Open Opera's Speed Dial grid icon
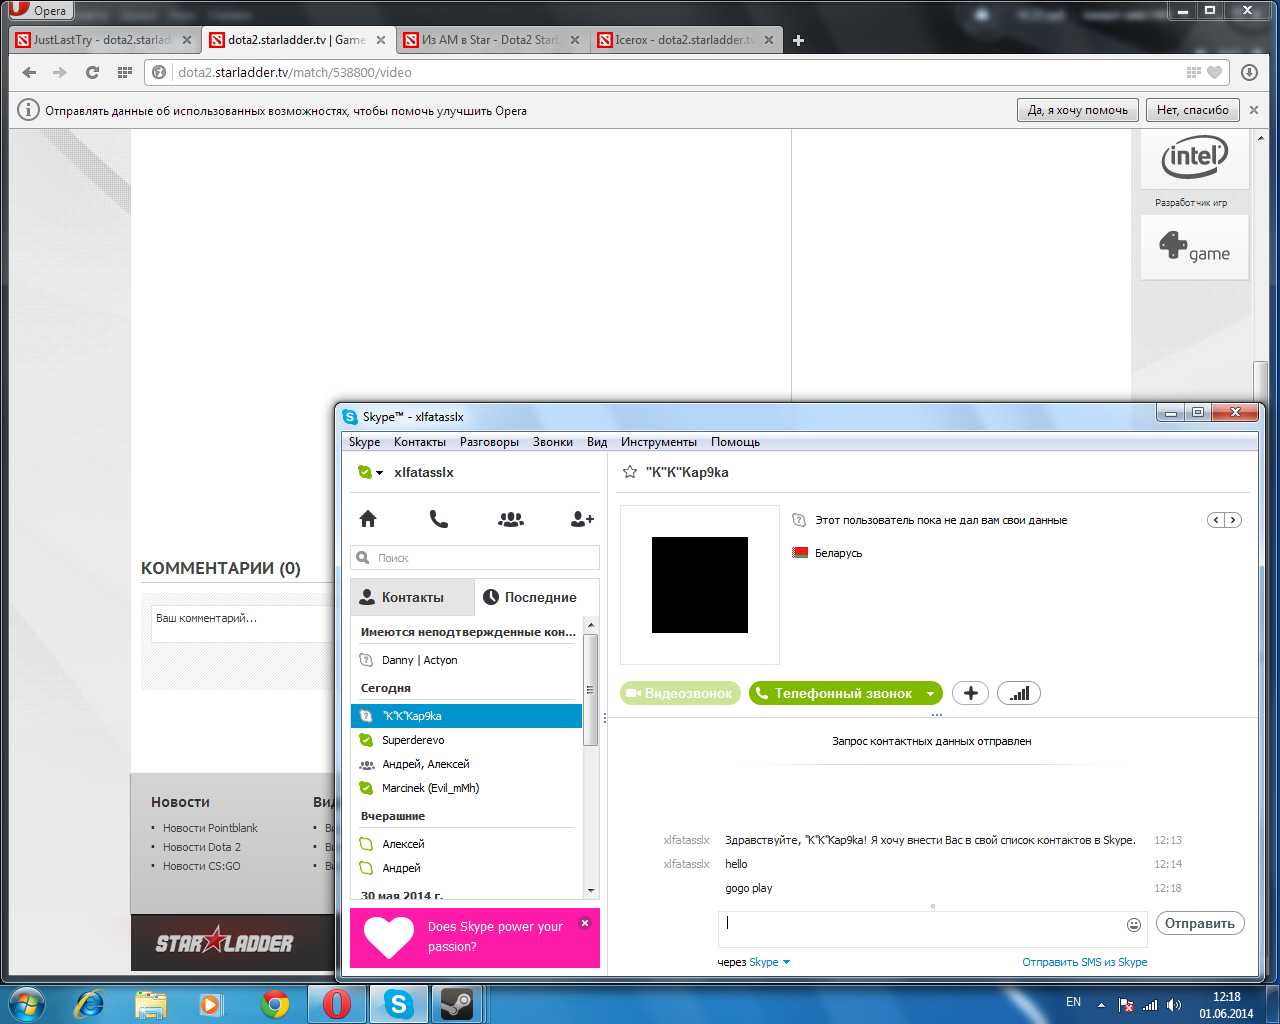This screenshot has width=1280, height=1024. point(125,72)
